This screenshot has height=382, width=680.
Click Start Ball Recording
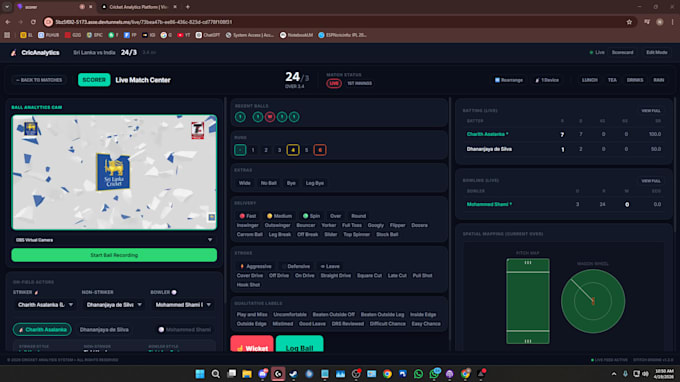pos(114,255)
